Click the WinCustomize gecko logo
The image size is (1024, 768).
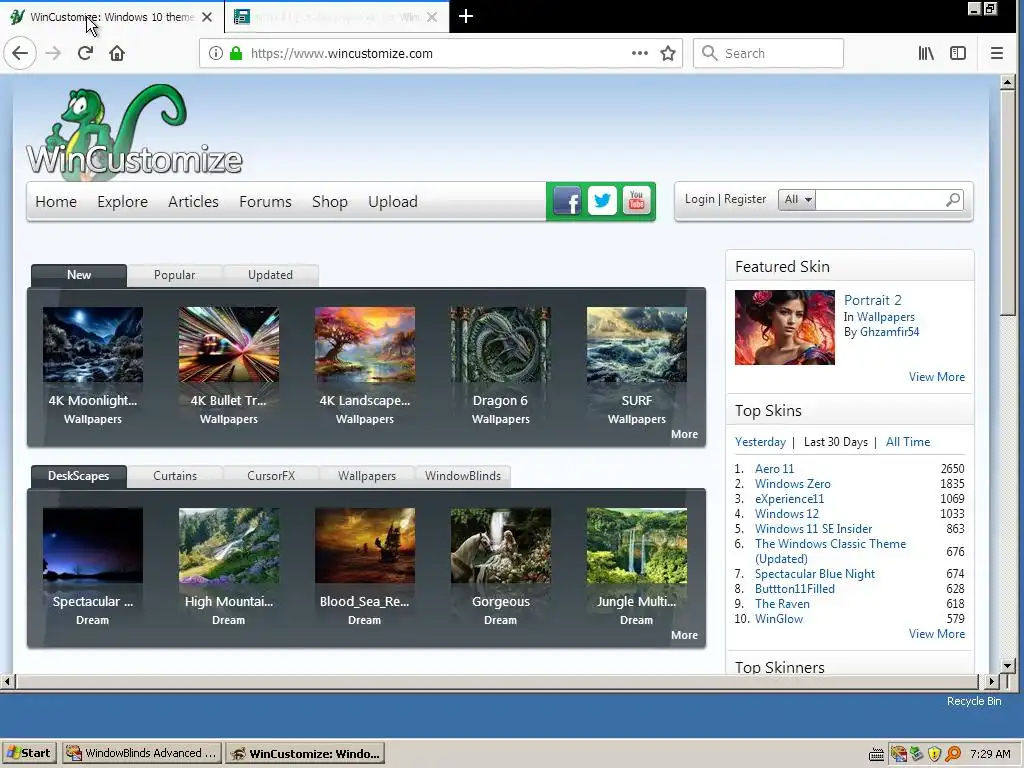tap(134, 132)
